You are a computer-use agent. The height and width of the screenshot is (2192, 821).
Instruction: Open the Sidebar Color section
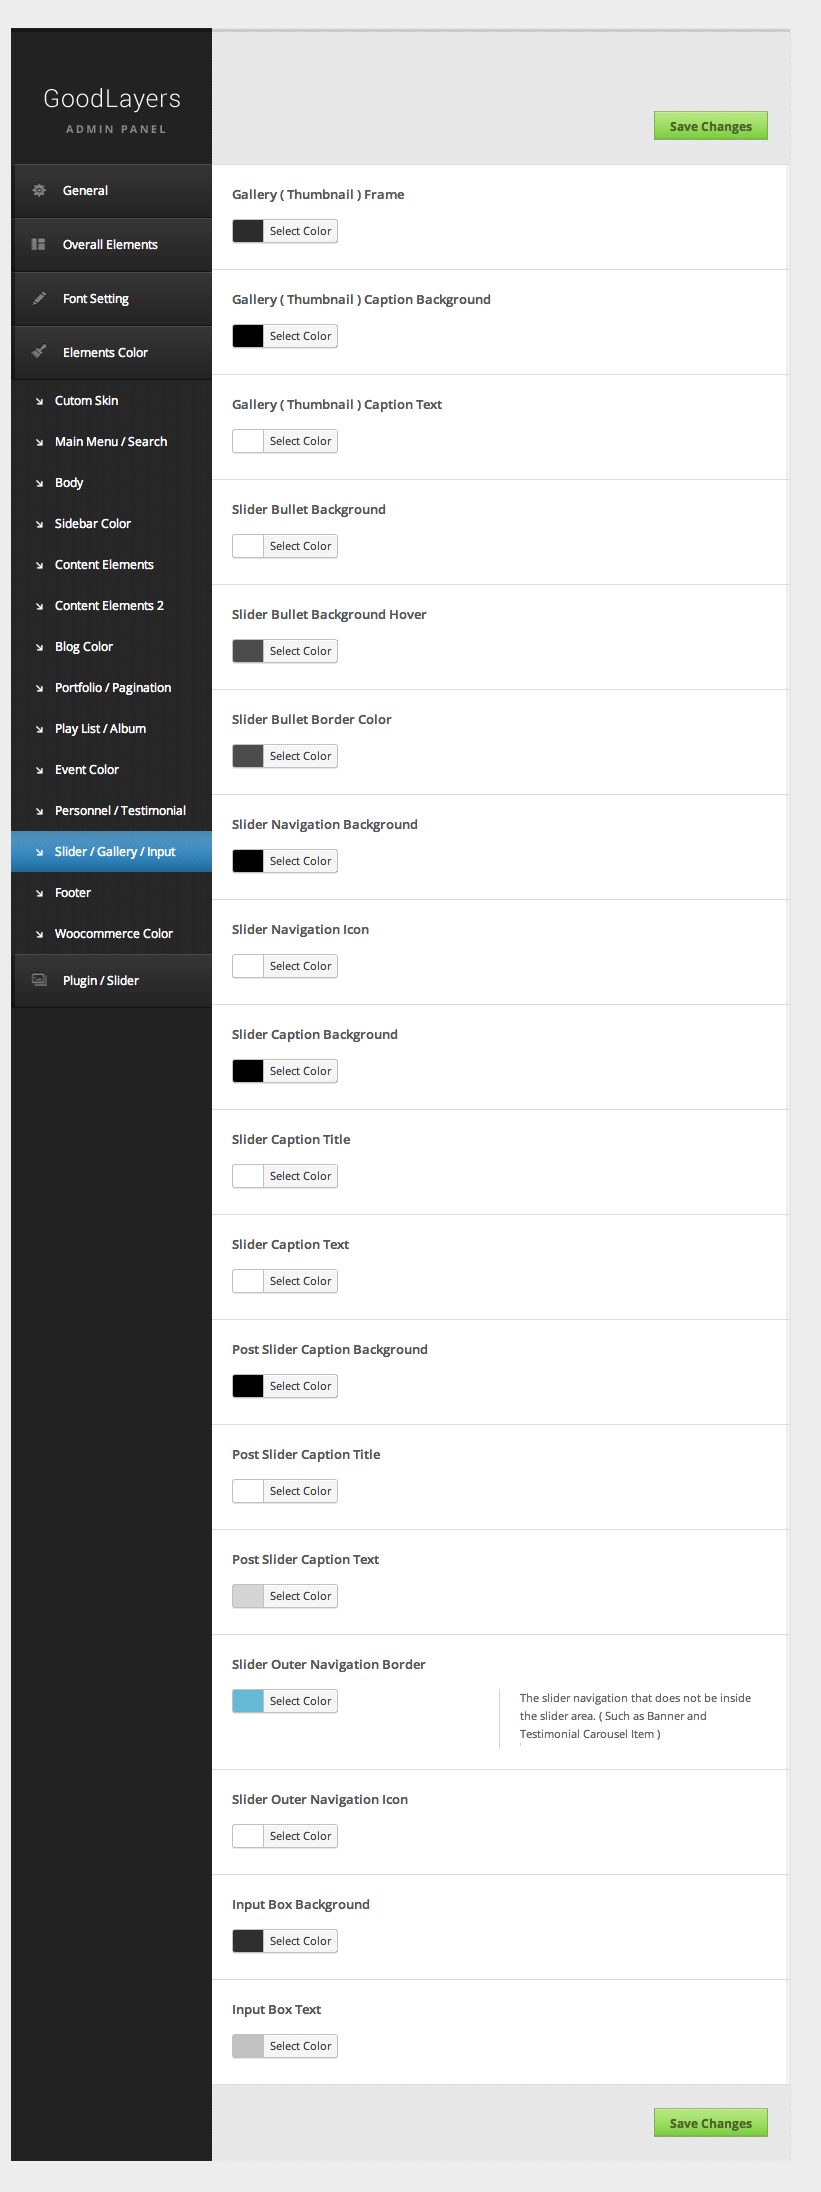point(93,524)
